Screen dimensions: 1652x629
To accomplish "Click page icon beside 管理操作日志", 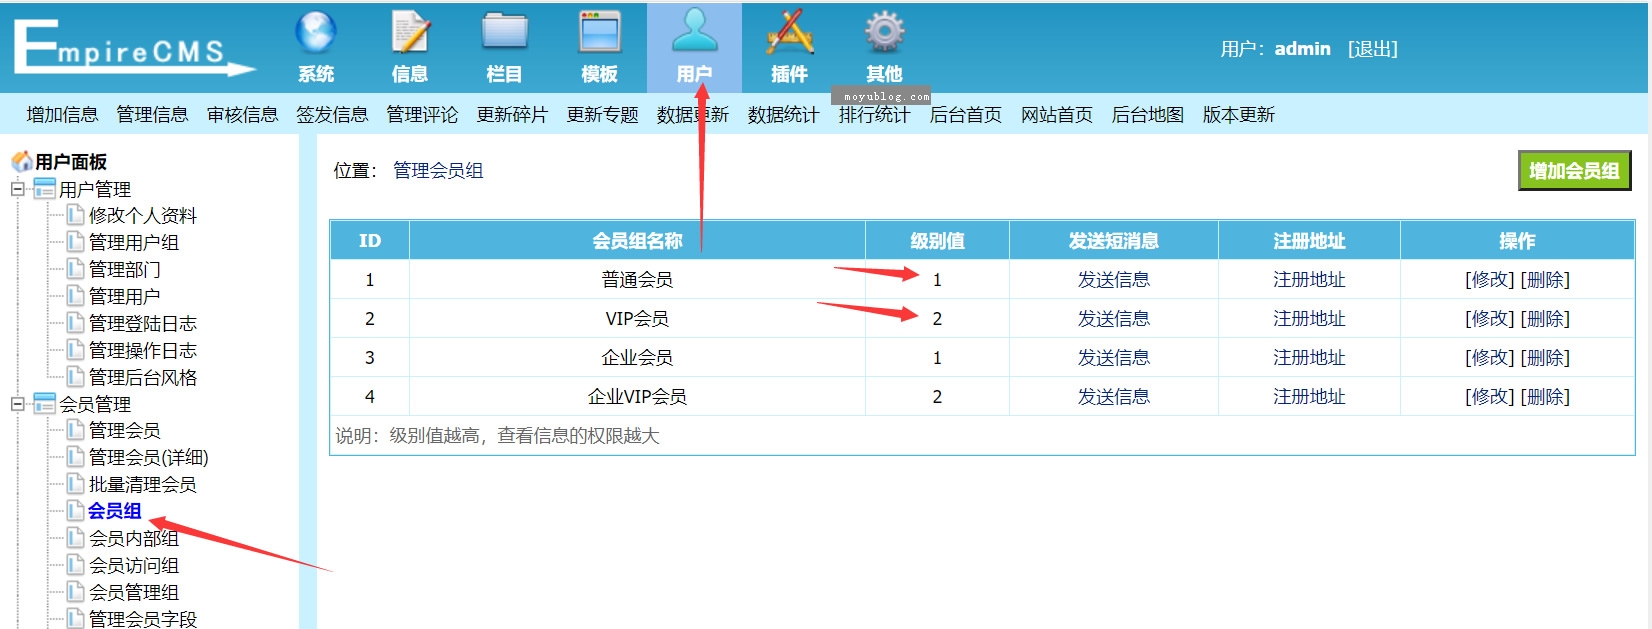I will pos(75,349).
